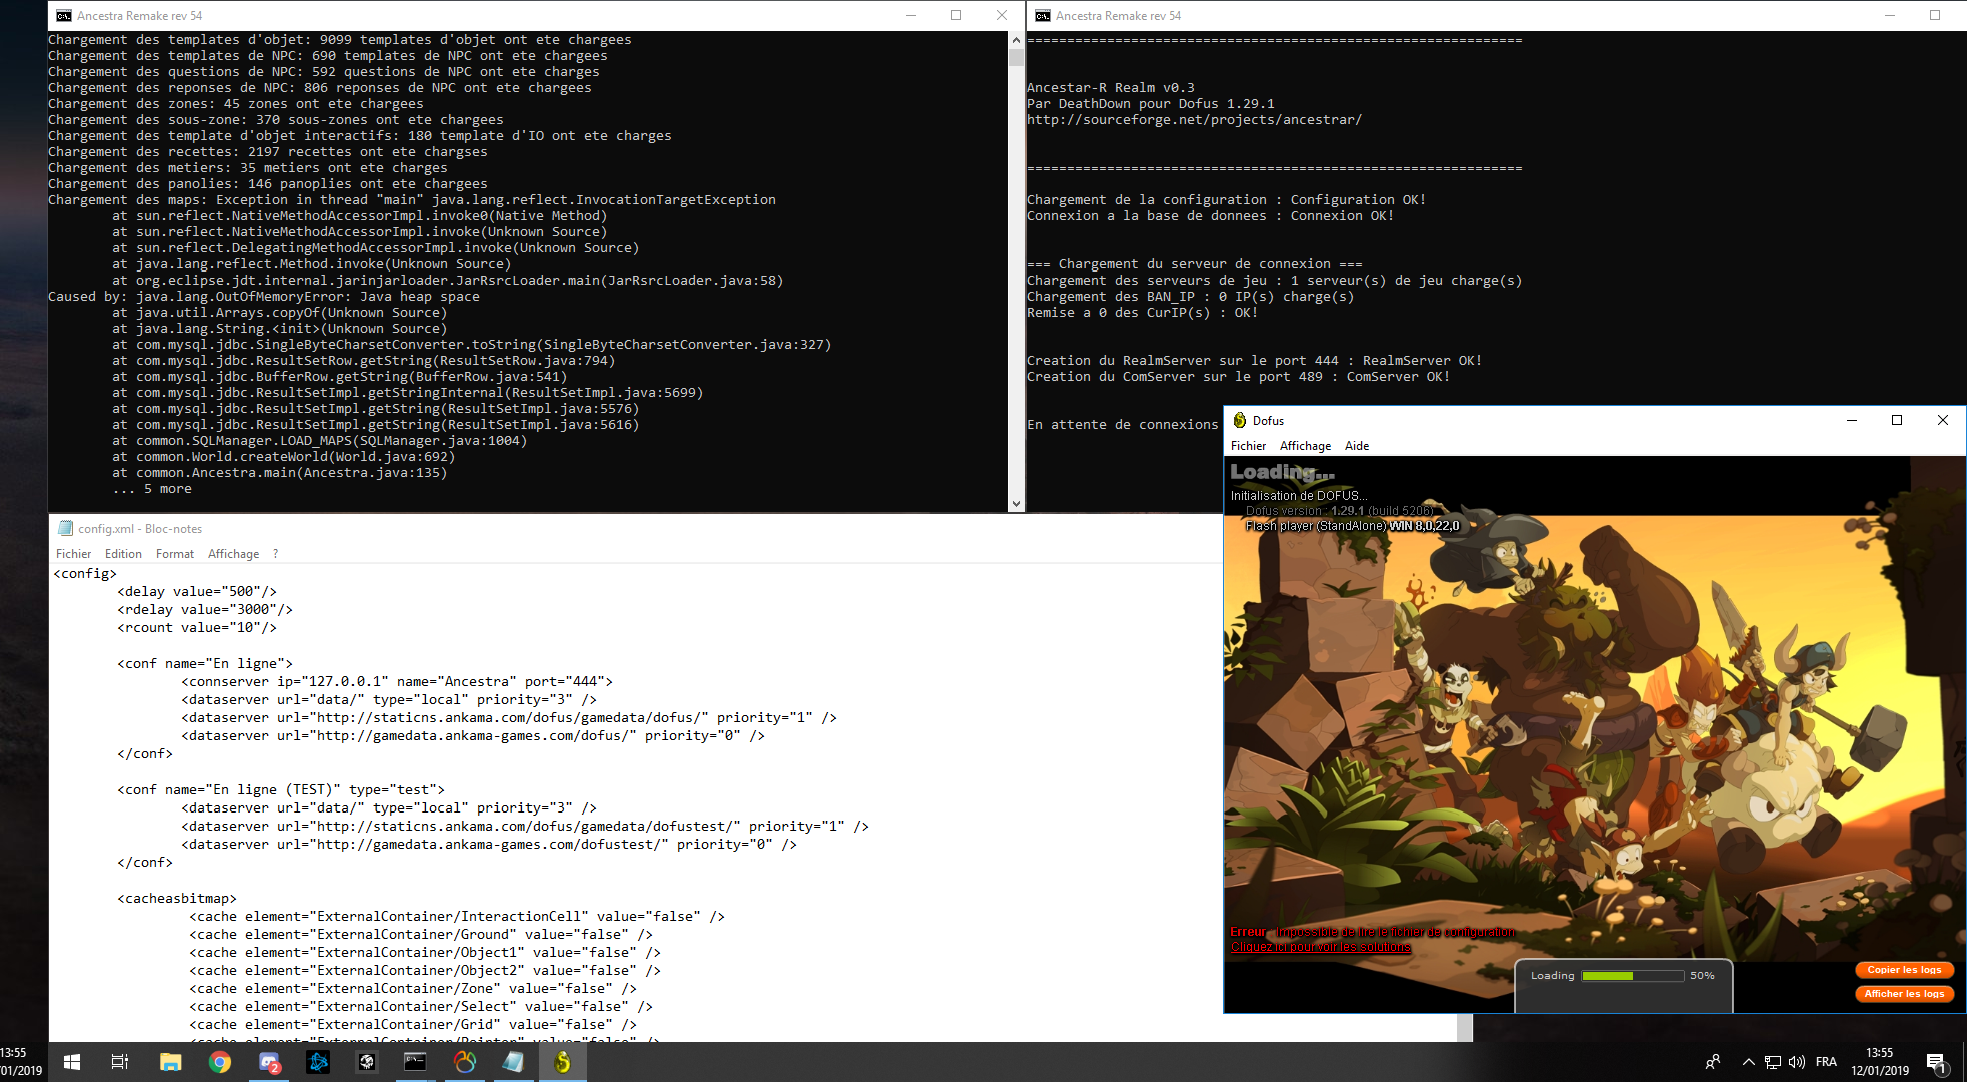Click the Discord icon with notification badge
This screenshot has height=1082, width=1967.
pyautogui.click(x=269, y=1062)
